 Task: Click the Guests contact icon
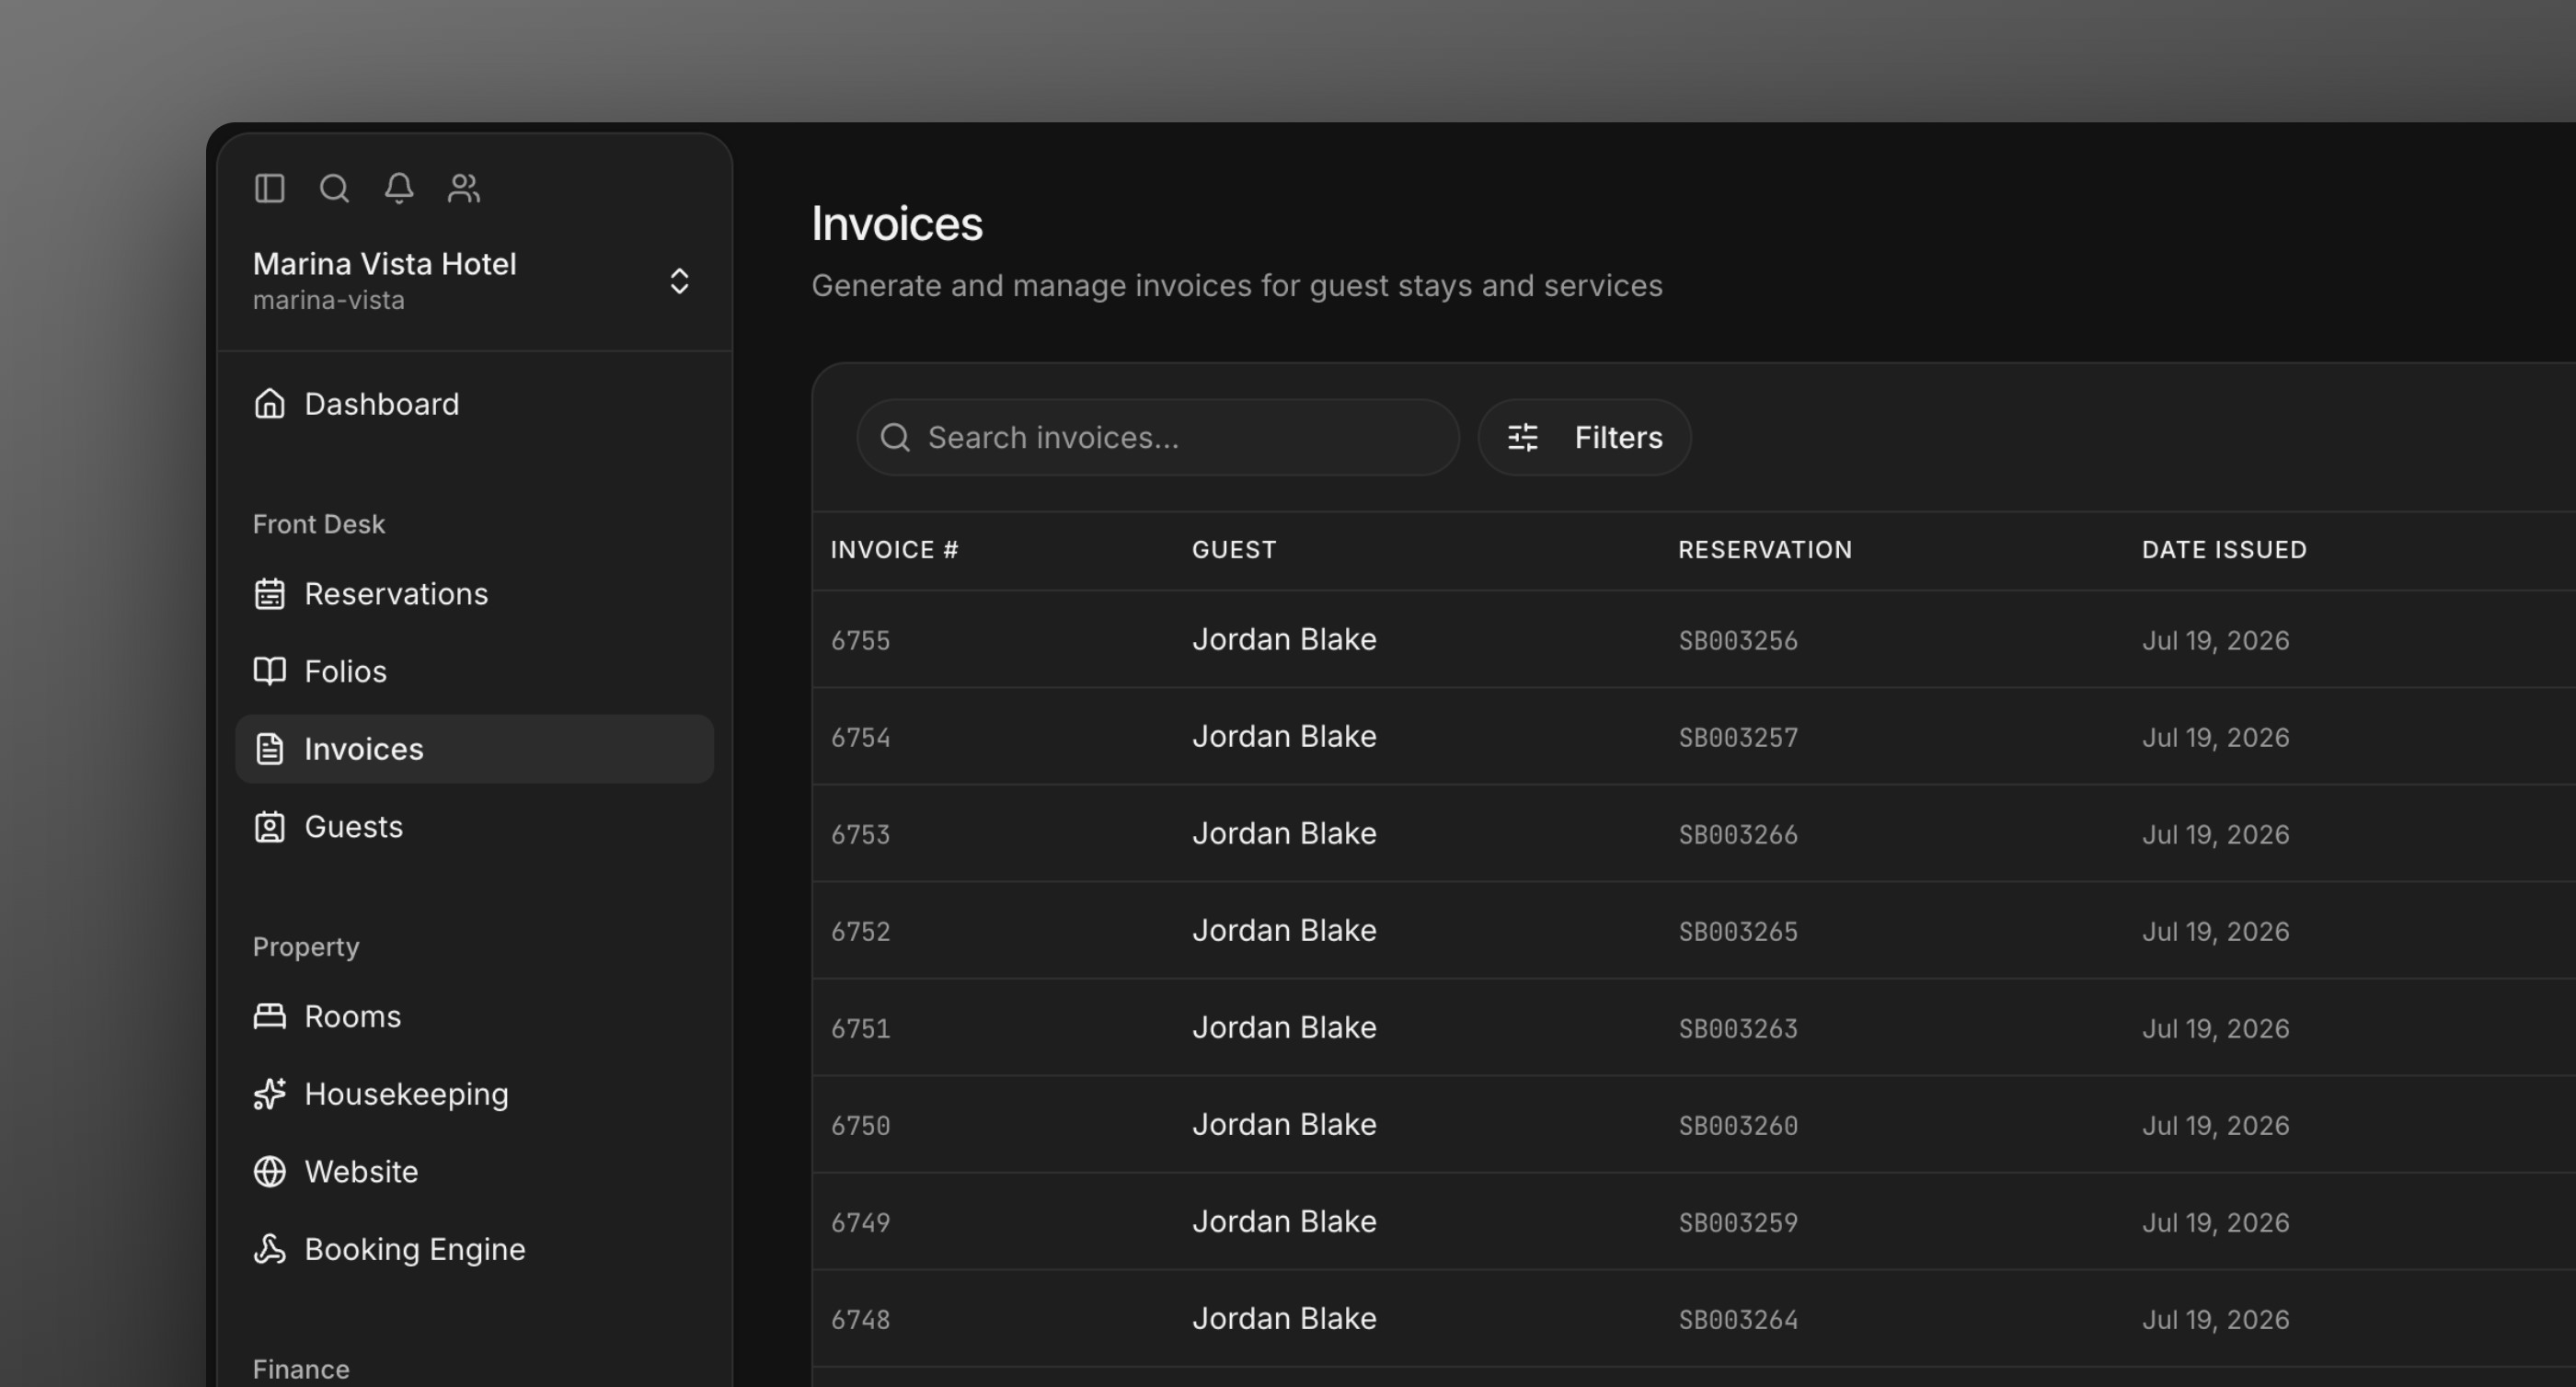(x=269, y=827)
